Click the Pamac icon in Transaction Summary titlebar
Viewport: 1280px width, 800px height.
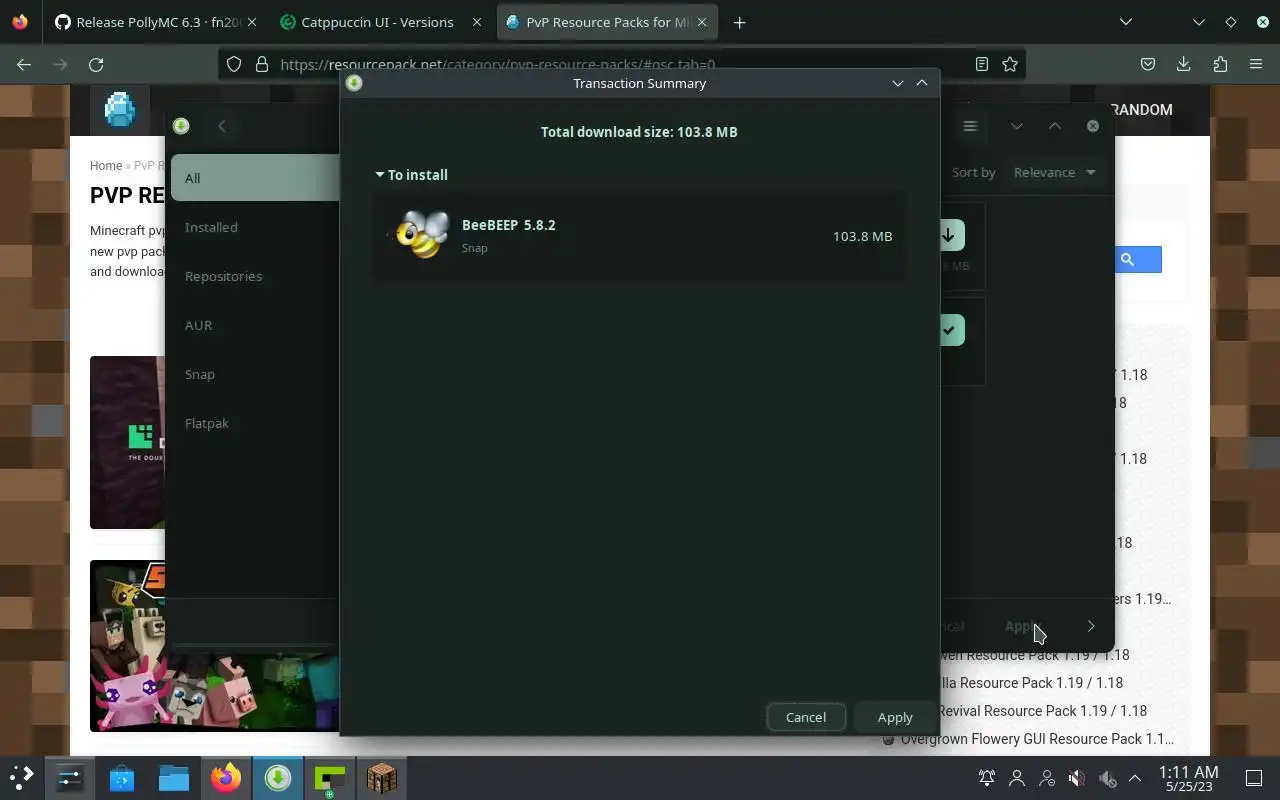coord(354,83)
